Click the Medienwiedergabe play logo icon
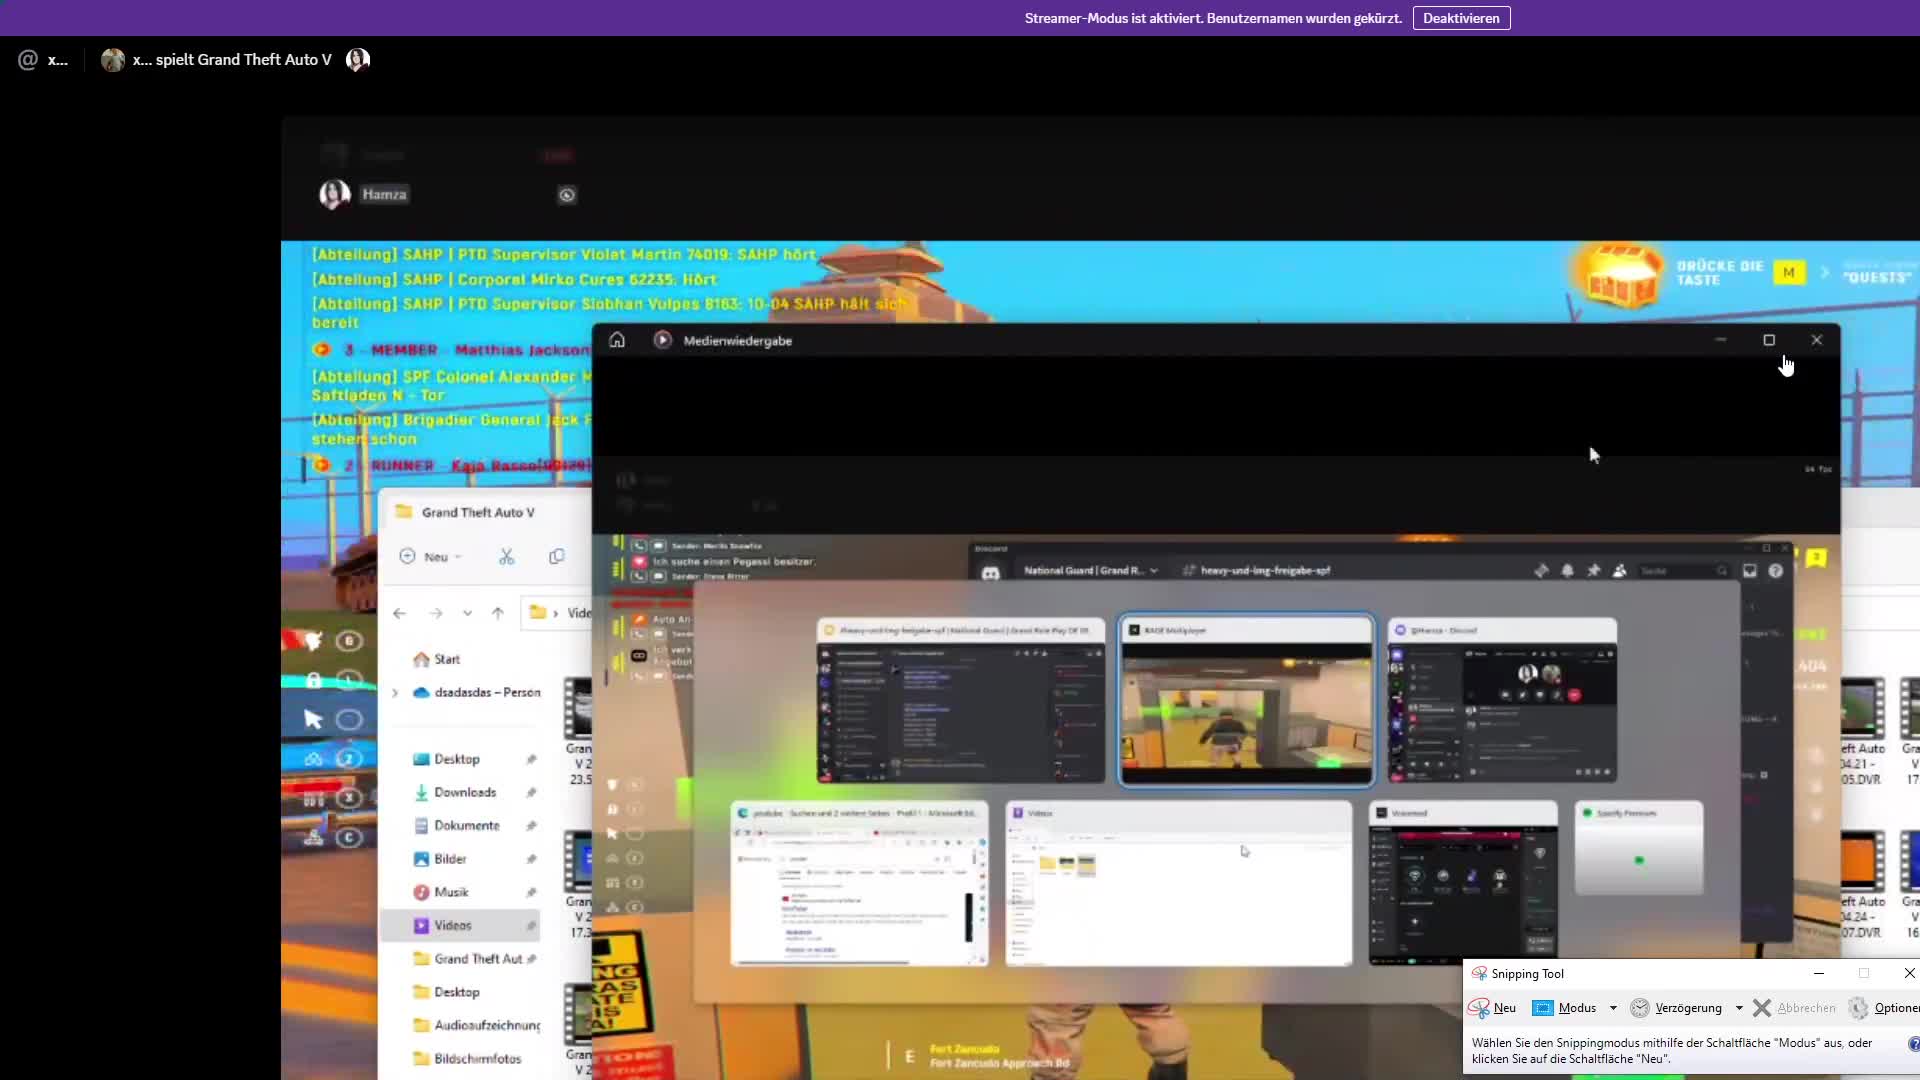Viewport: 1920px width, 1080px height. [x=662, y=340]
